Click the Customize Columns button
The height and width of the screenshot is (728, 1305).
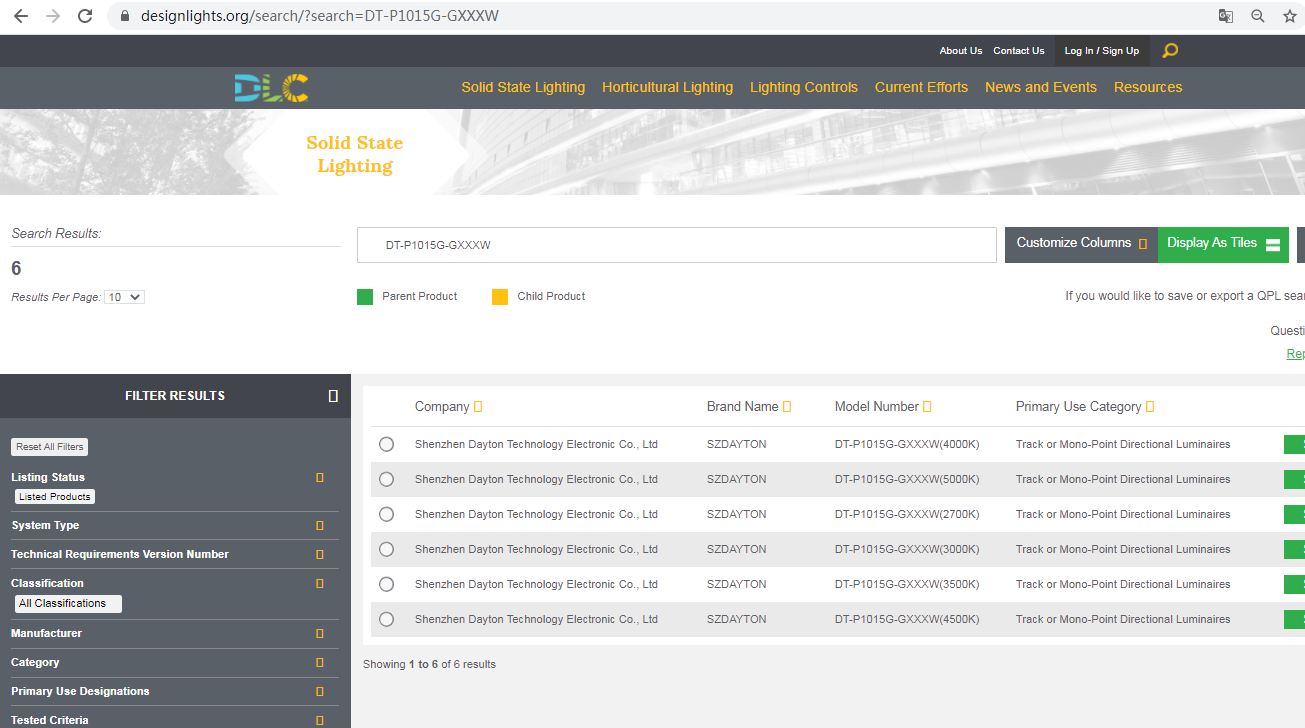tap(1081, 244)
